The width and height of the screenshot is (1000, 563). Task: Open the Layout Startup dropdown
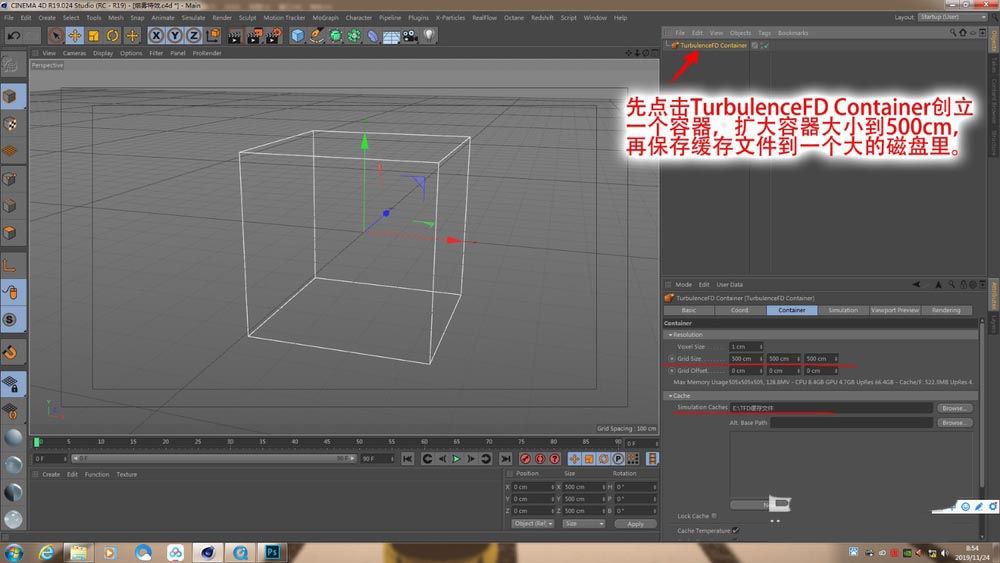tap(953, 17)
